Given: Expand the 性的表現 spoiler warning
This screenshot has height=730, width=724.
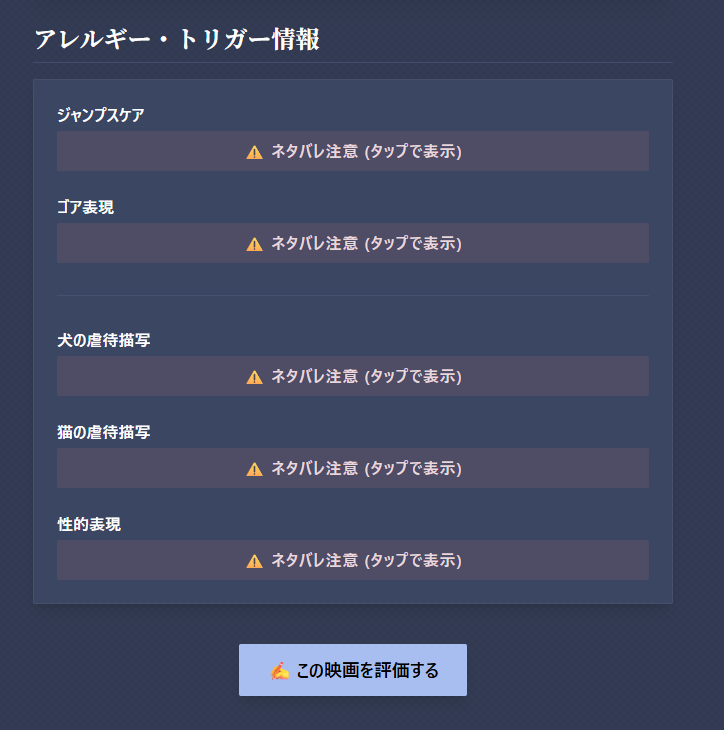Looking at the screenshot, I should click(353, 560).
